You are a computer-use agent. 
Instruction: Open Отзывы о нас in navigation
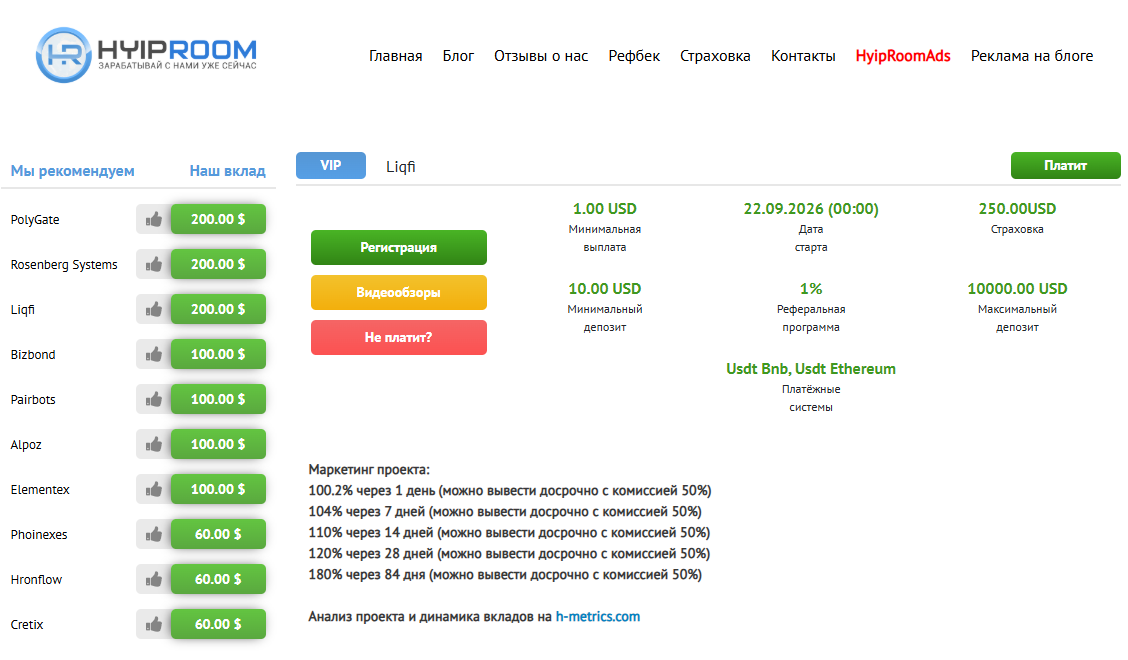[x=541, y=56]
